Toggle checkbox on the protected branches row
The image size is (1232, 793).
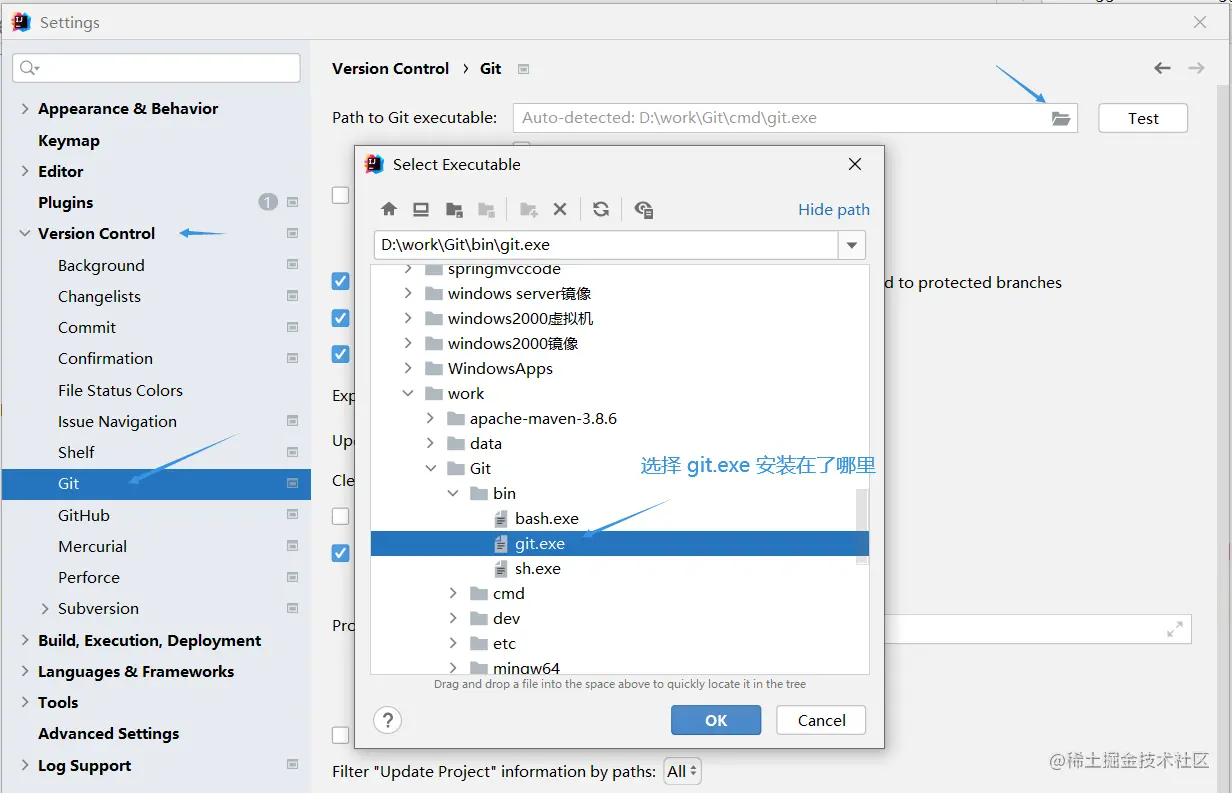(341, 282)
